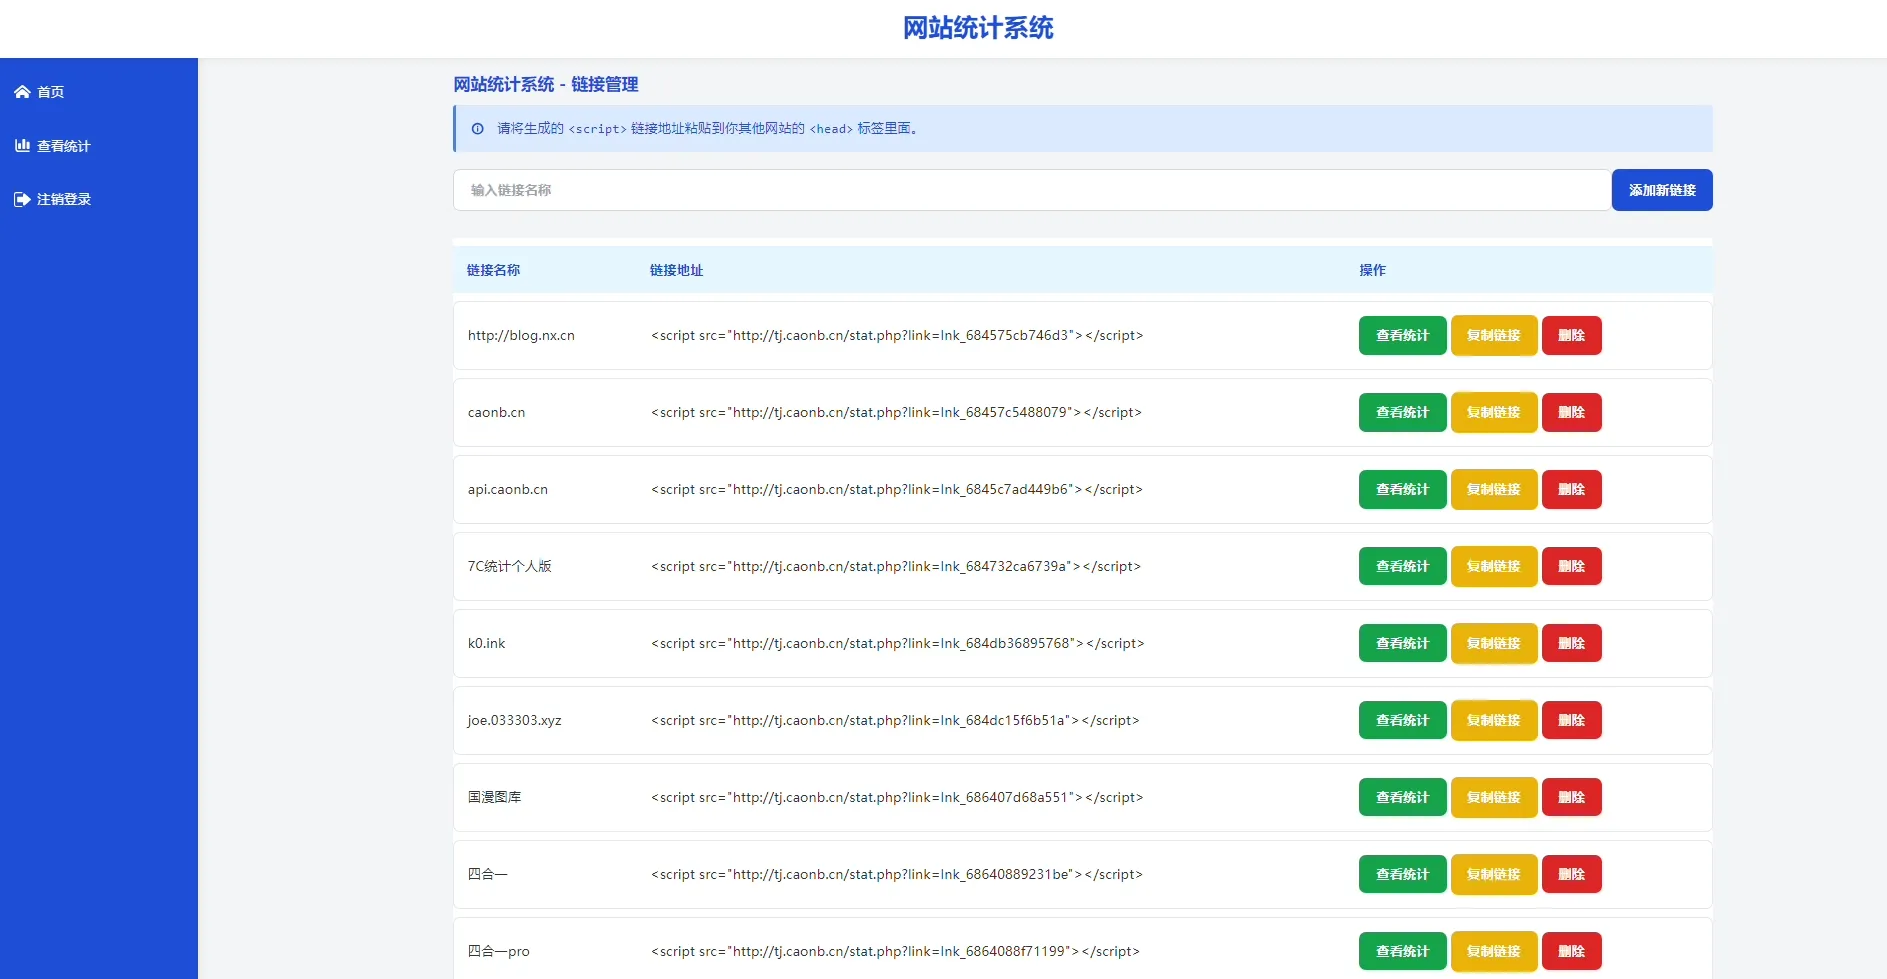Image resolution: width=1887 pixels, height=979 pixels.
Task: Delete the api.caonb.cn link
Action: click(1571, 489)
